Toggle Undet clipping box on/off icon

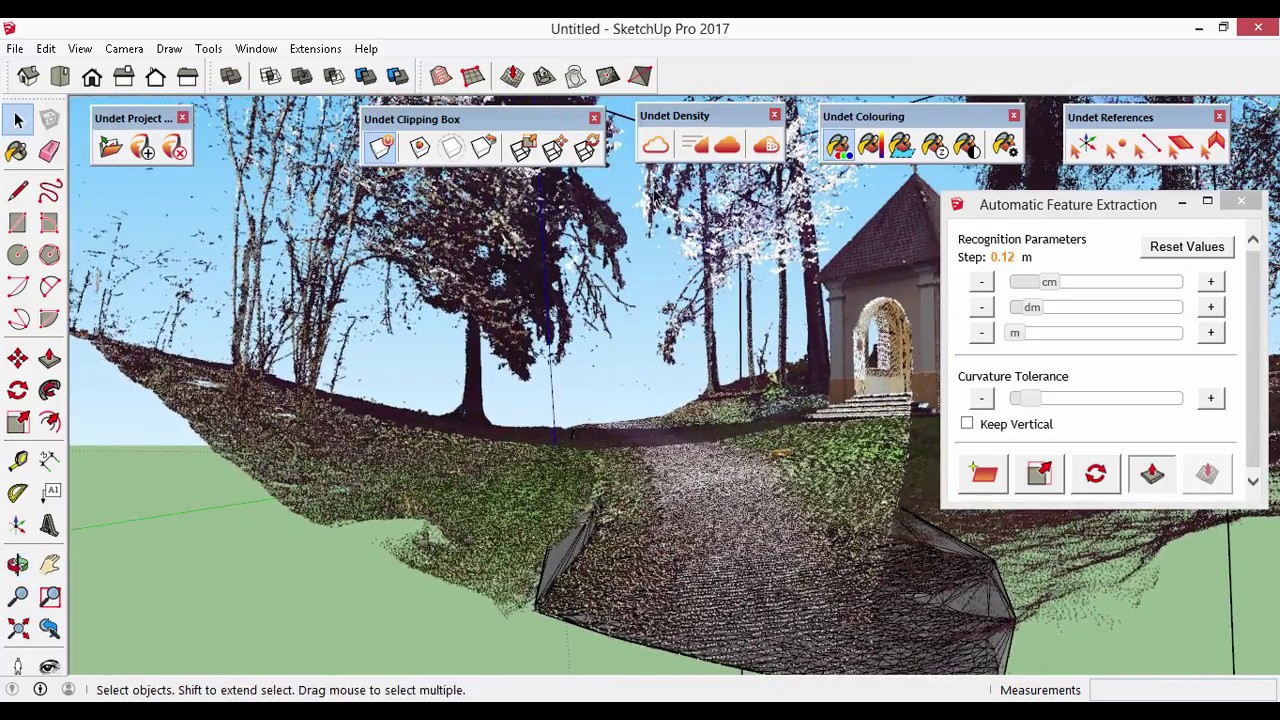(381, 148)
